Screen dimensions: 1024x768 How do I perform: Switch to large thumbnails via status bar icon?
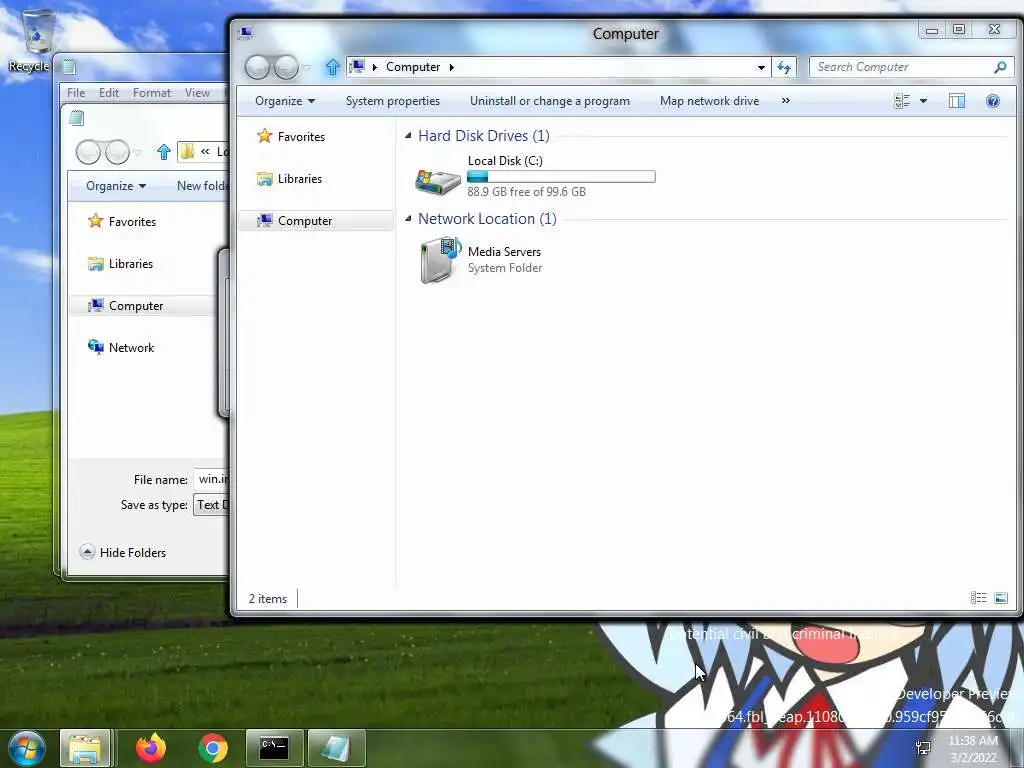pos(1000,598)
